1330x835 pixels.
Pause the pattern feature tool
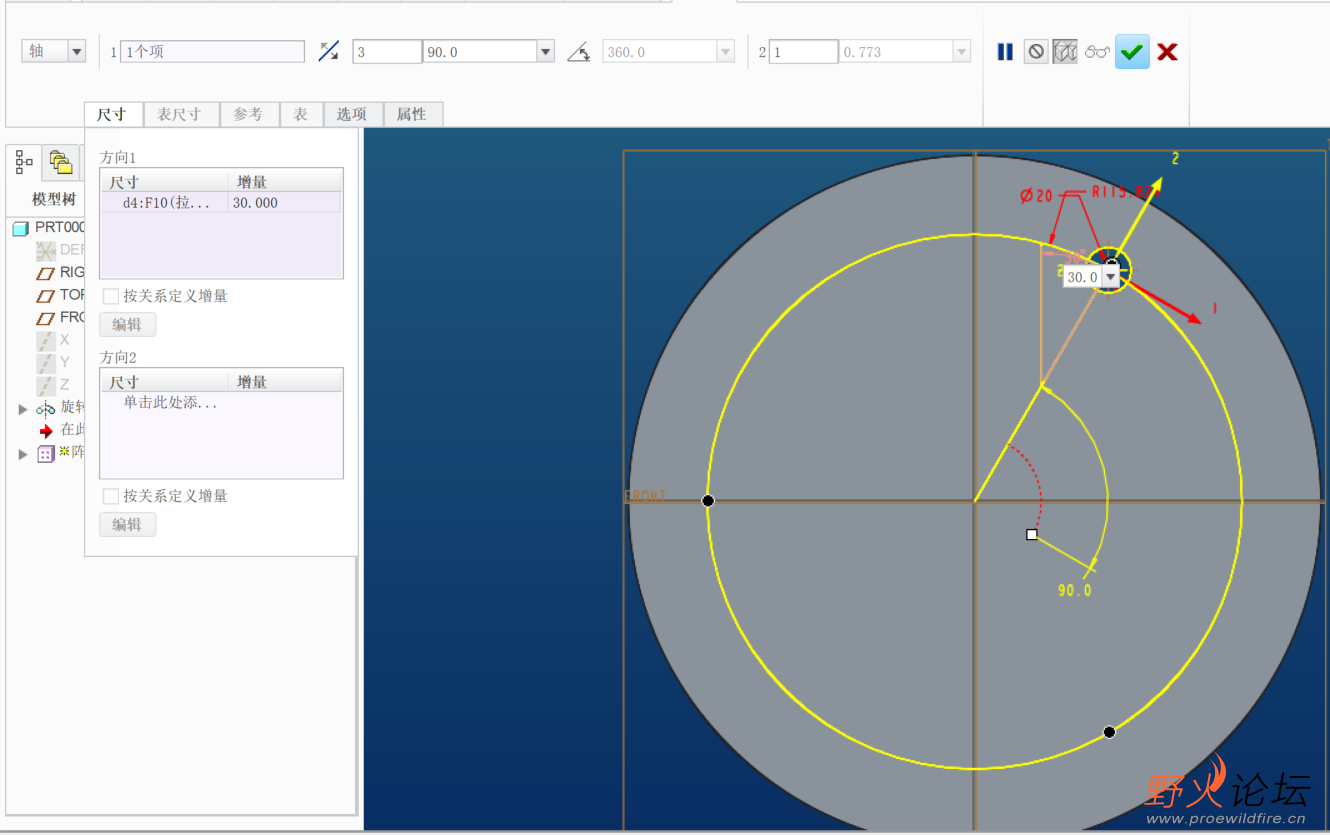tap(1005, 52)
